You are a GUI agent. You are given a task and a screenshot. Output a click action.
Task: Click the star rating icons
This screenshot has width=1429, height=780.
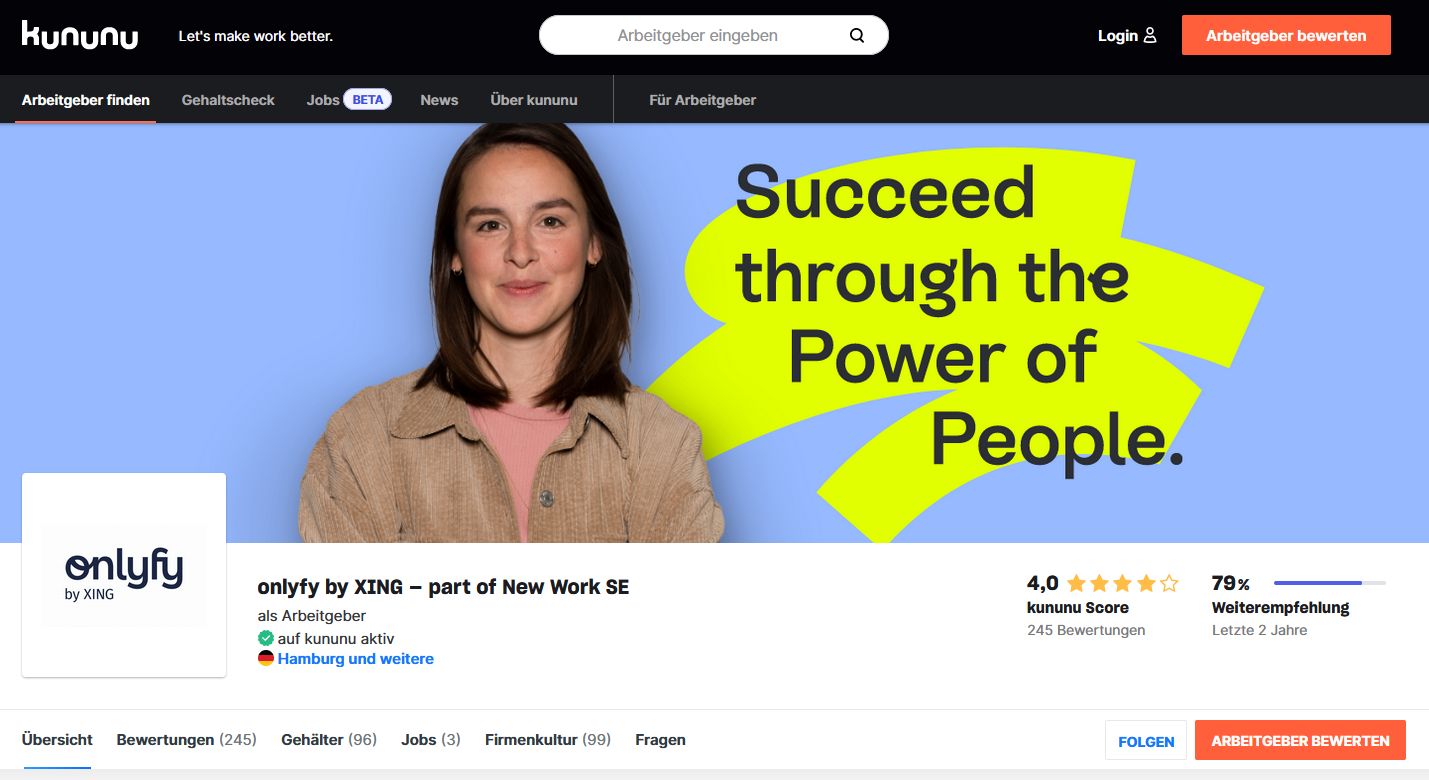coord(1123,583)
